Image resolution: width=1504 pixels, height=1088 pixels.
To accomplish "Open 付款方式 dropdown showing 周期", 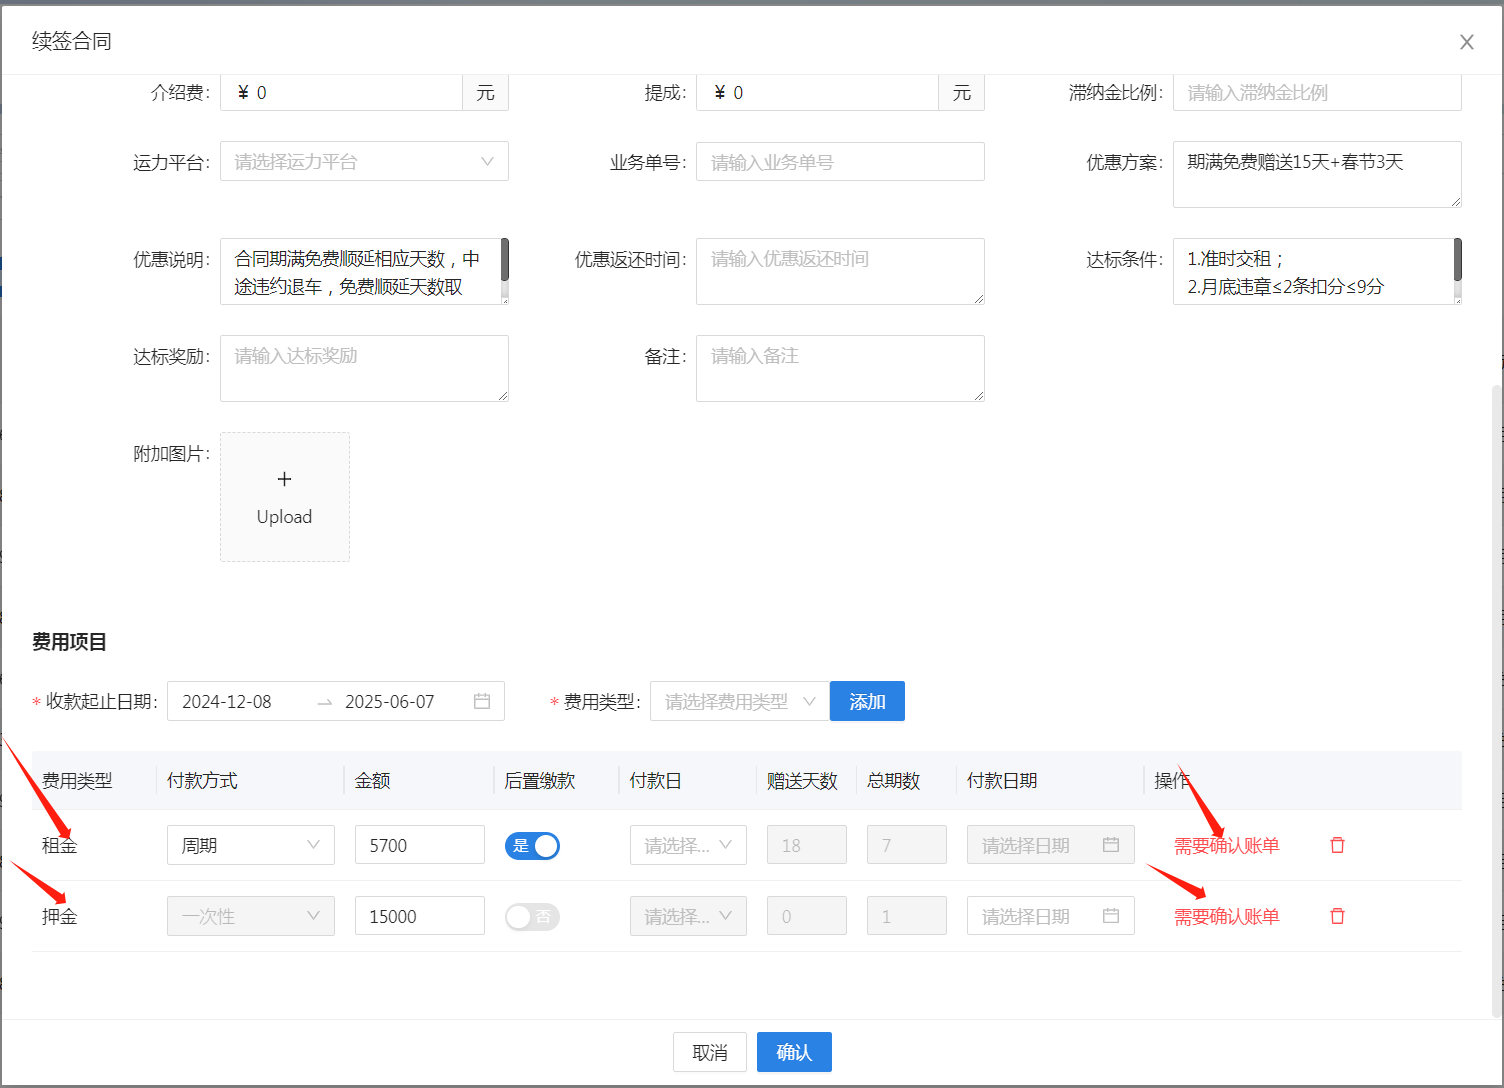I will coord(250,846).
